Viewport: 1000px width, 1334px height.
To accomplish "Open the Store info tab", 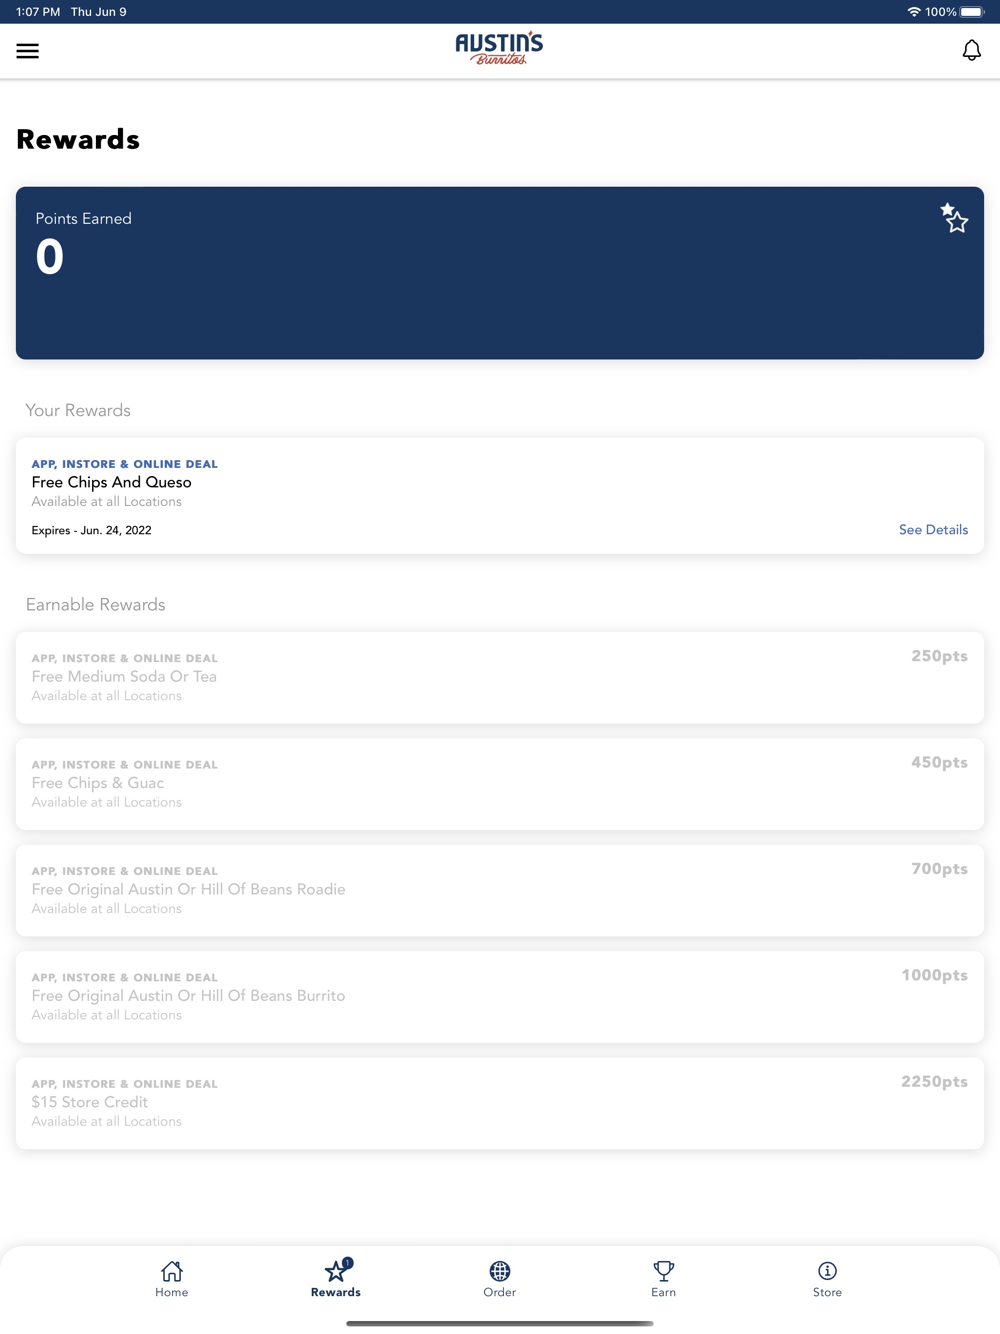I will coord(827,1279).
